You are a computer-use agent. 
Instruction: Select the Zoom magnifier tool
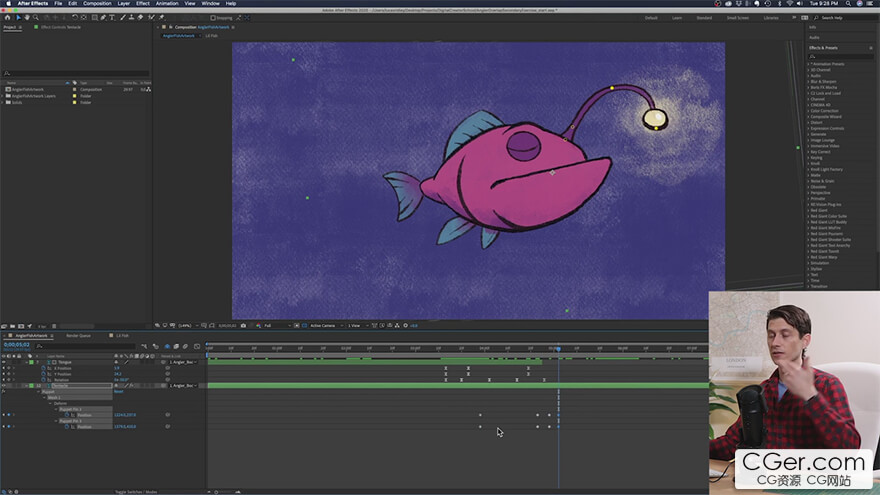(x=35, y=17)
